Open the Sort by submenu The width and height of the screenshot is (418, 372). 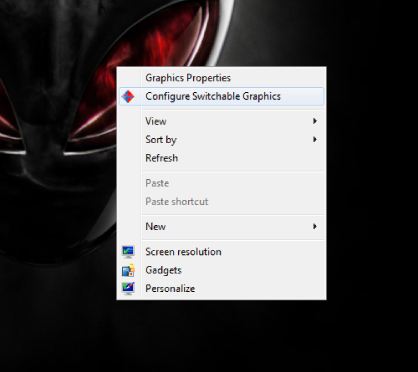click(221, 139)
